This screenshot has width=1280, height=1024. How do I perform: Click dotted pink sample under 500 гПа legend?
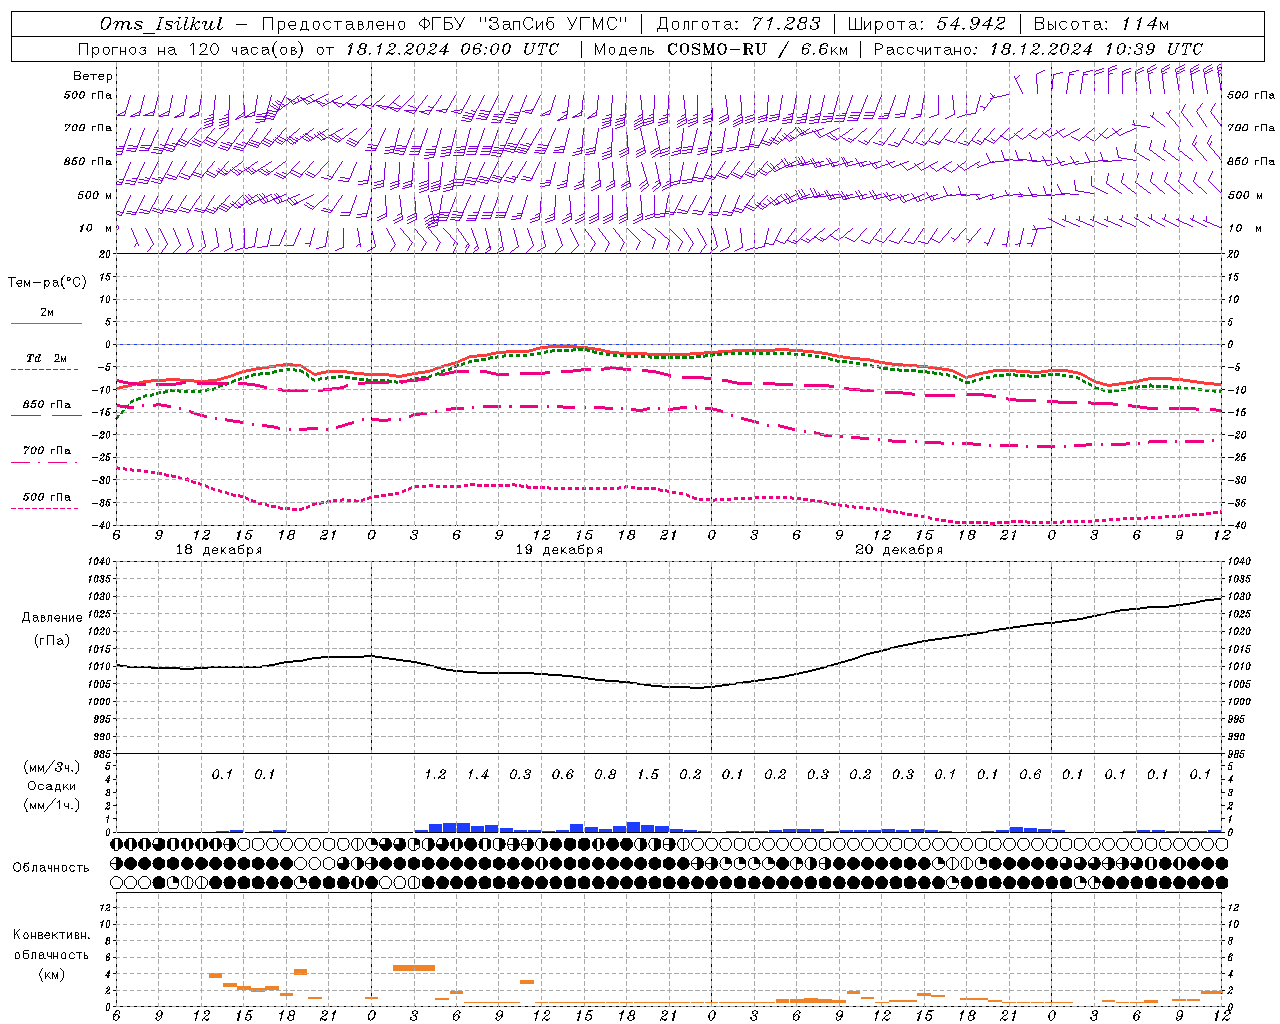[x=45, y=508]
